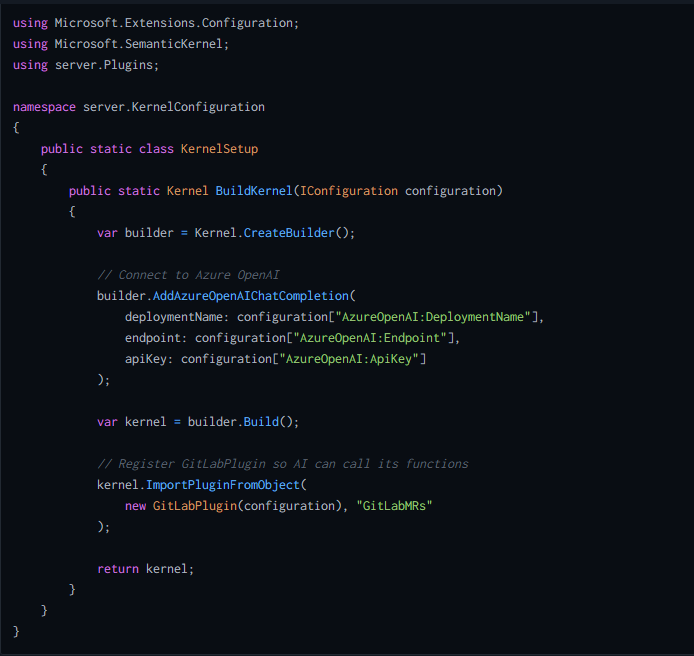This screenshot has width=694, height=656.
Task: Select the KernelSetup class name
Action: pyautogui.click(x=219, y=148)
